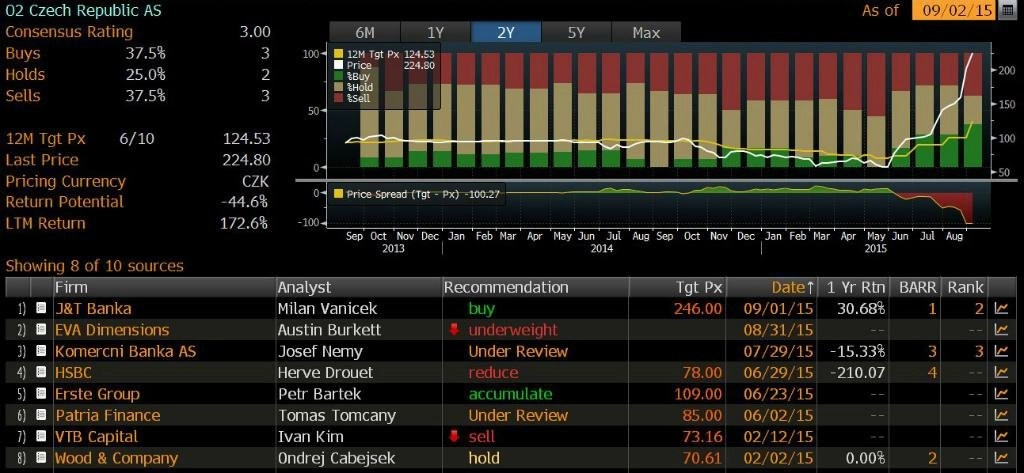This screenshot has width=1024, height=473.
Task: Sort the table by Rank column
Action: [965, 287]
